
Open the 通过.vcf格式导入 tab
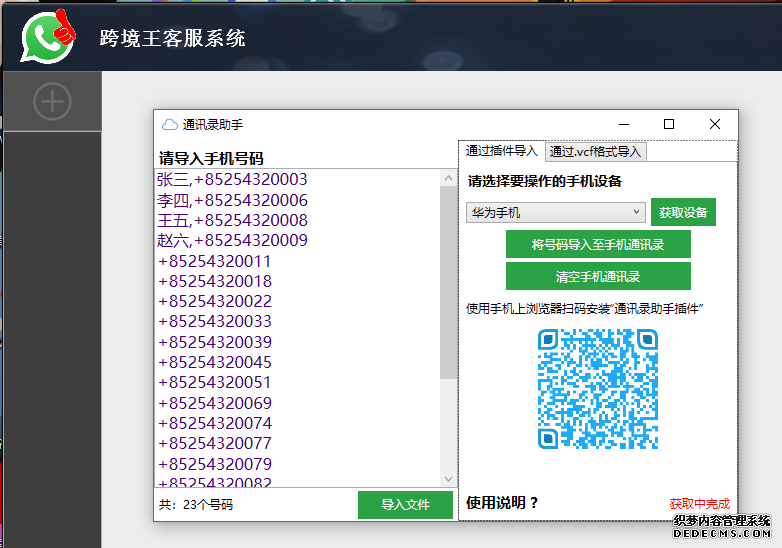(595, 152)
